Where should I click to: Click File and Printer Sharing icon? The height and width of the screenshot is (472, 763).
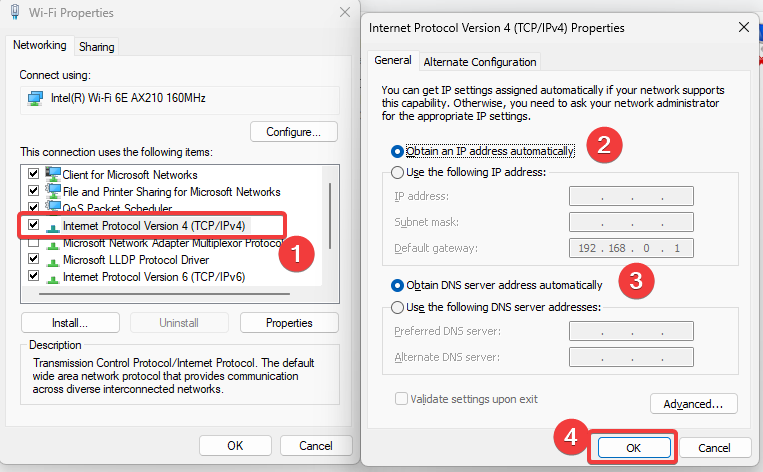coord(53,191)
